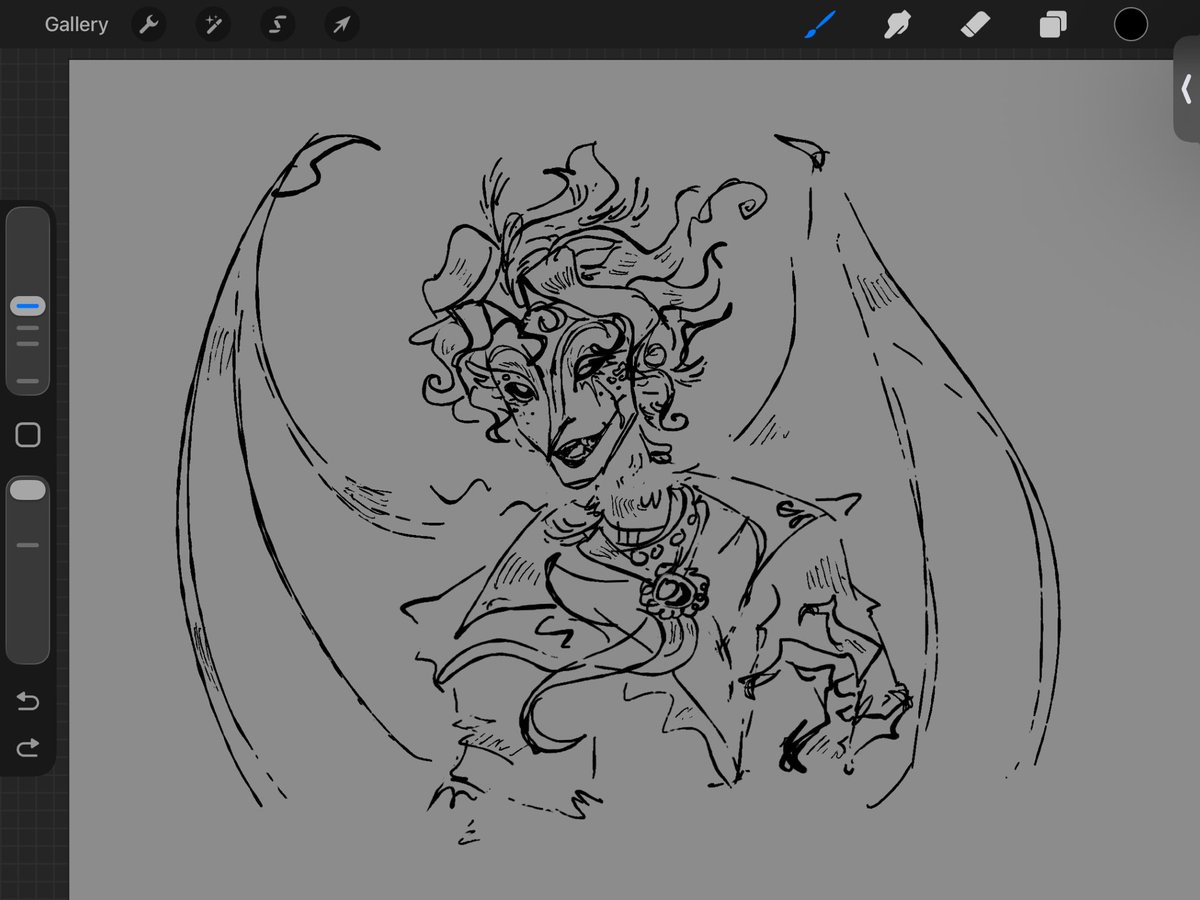Screen dimensions: 1200x900
Task: Activate the Transform arrow tool
Action: click(x=342, y=25)
